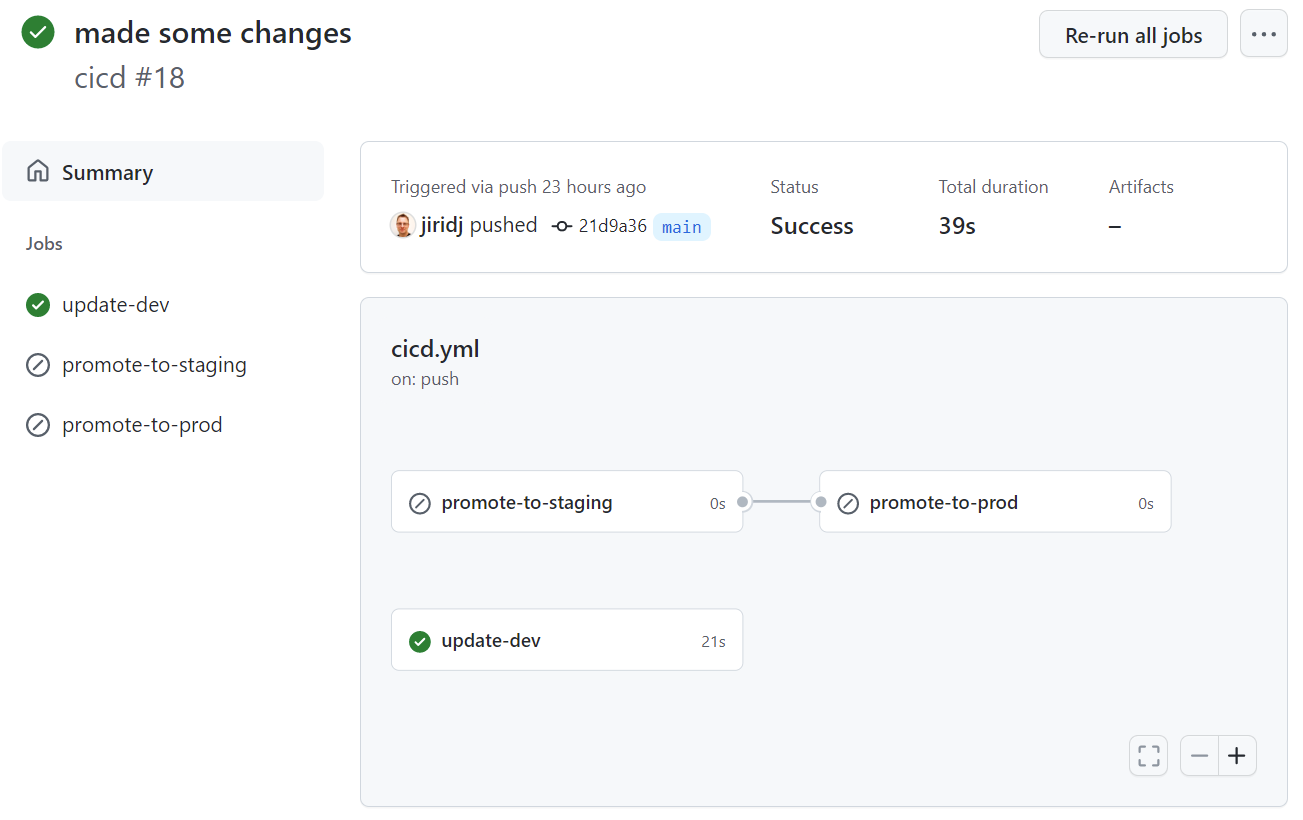Click the fit-to-view icon in the workflow graph
Viewport: 1303px width, 820px height.
coord(1148,755)
